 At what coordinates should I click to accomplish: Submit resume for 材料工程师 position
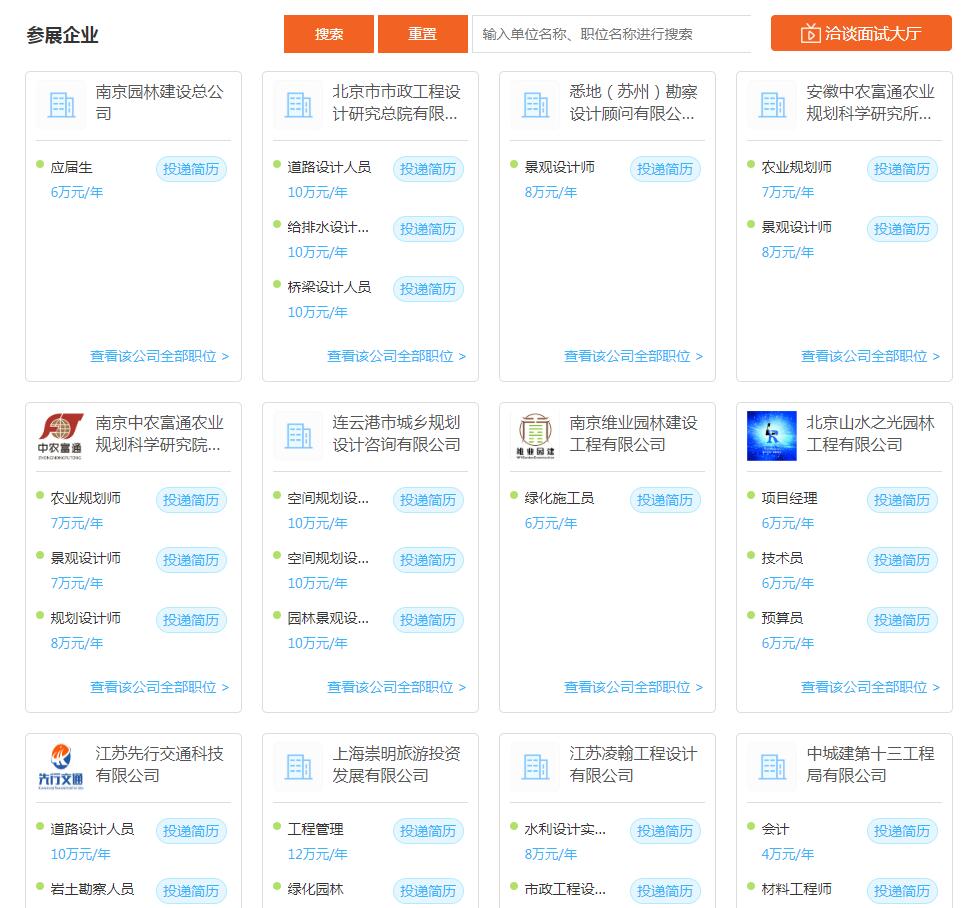click(902, 891)
